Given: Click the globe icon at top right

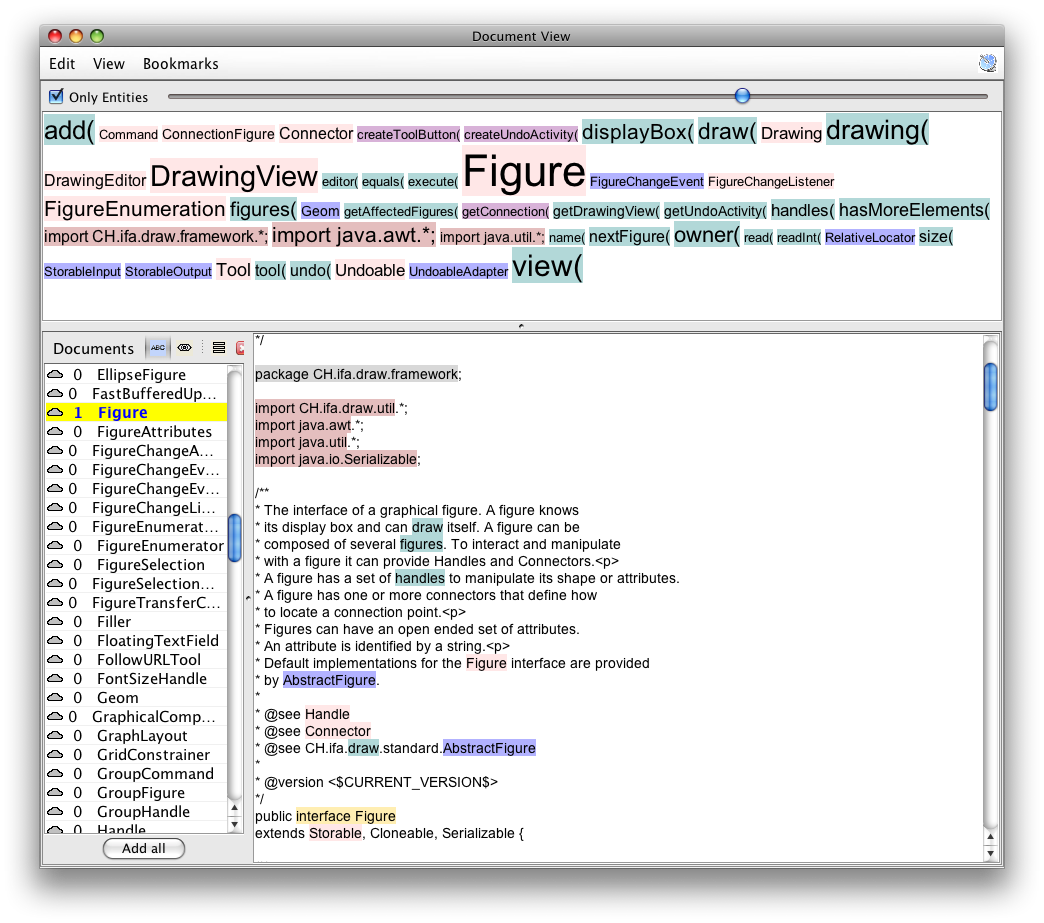Looking at the screenshot, I should pos(987,64).
